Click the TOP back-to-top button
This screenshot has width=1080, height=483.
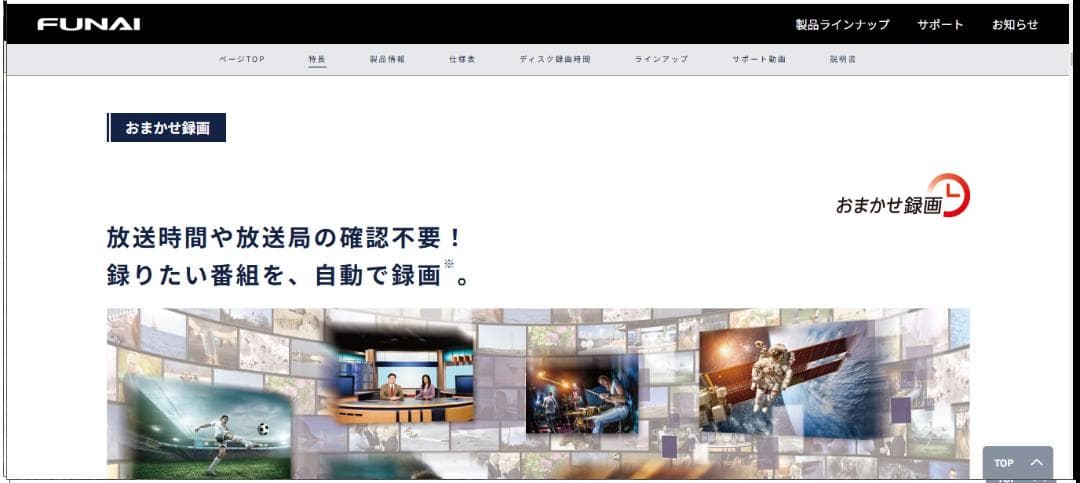(x=1017, y=463)
